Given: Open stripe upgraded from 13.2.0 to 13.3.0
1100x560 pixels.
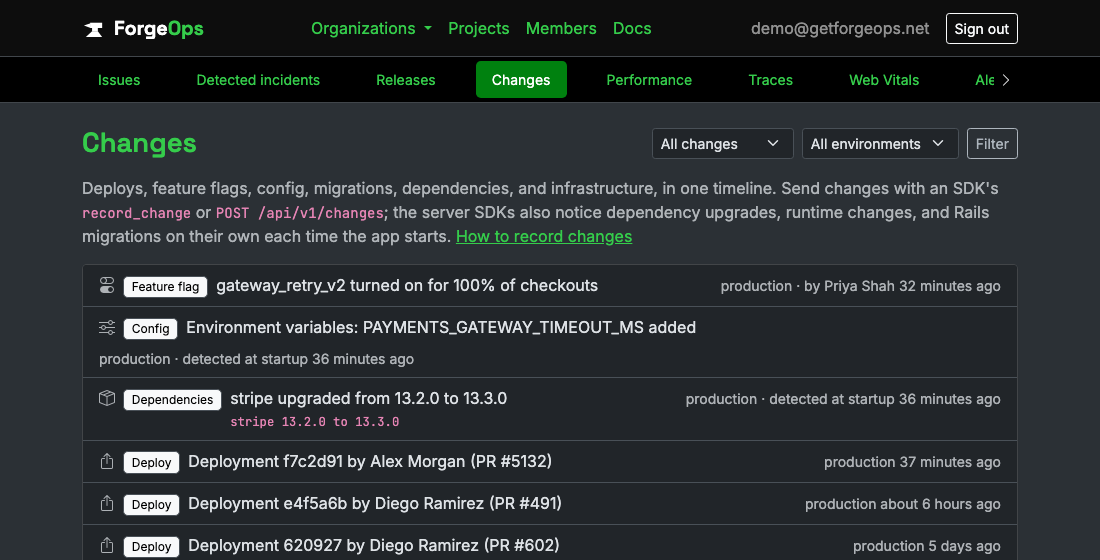Looking at the screenshot, I should tap(368, 399).
